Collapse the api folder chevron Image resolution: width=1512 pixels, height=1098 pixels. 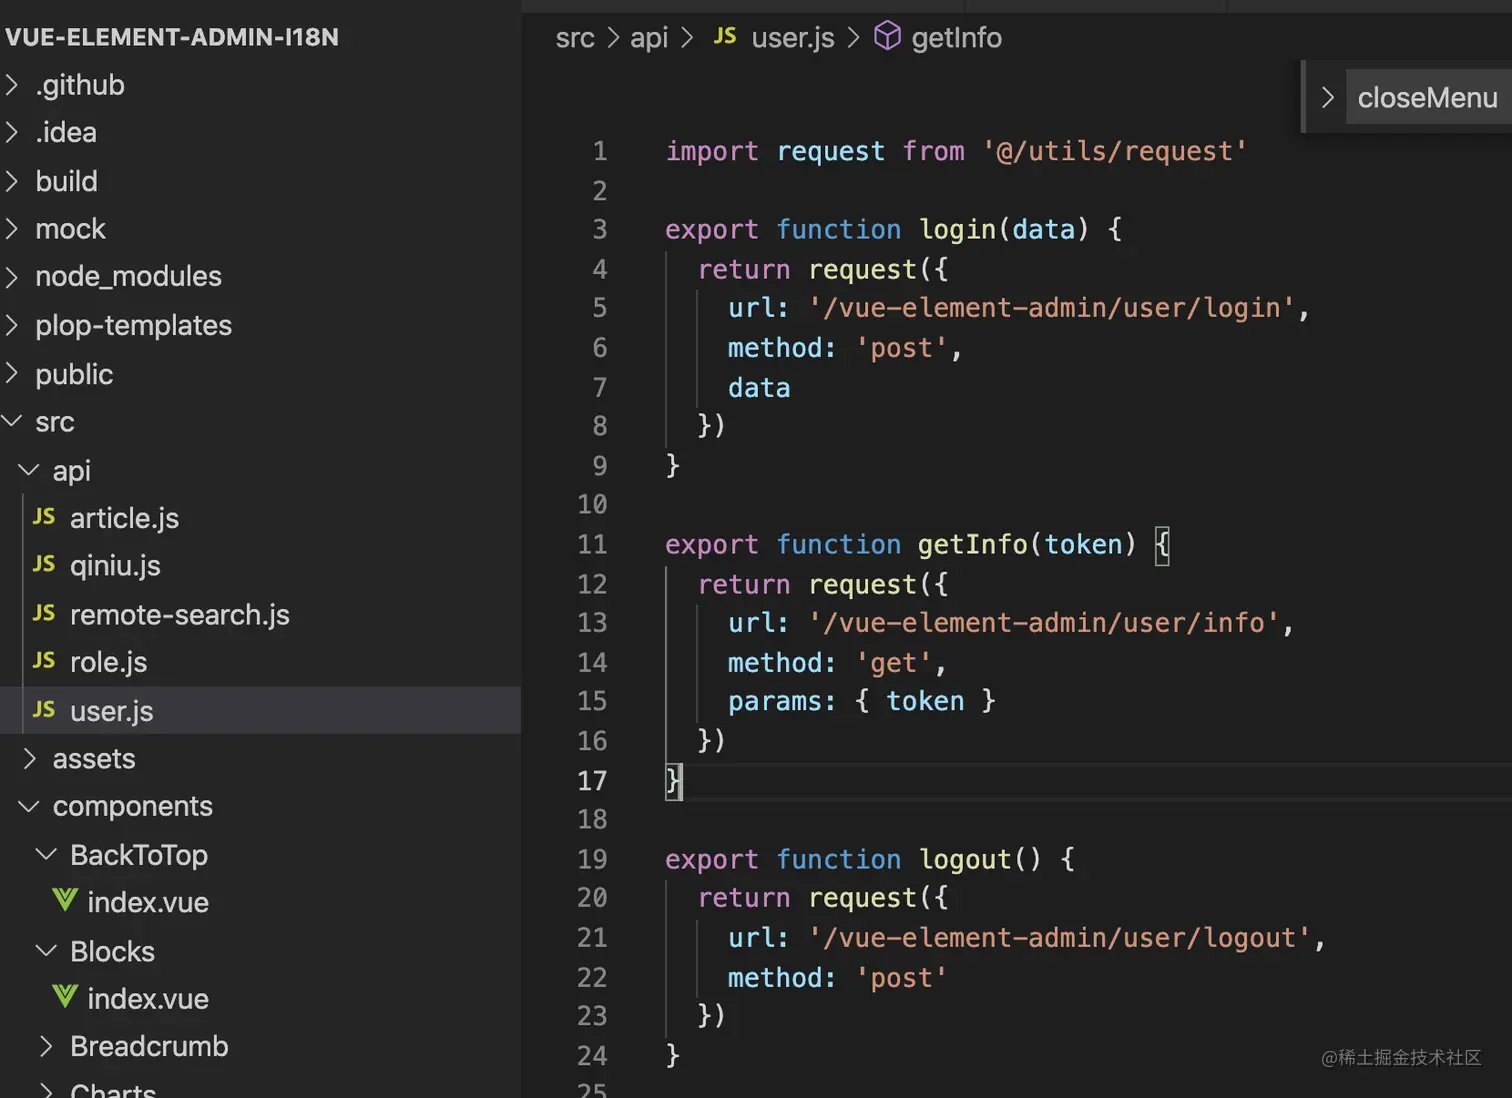pos(30,470)
